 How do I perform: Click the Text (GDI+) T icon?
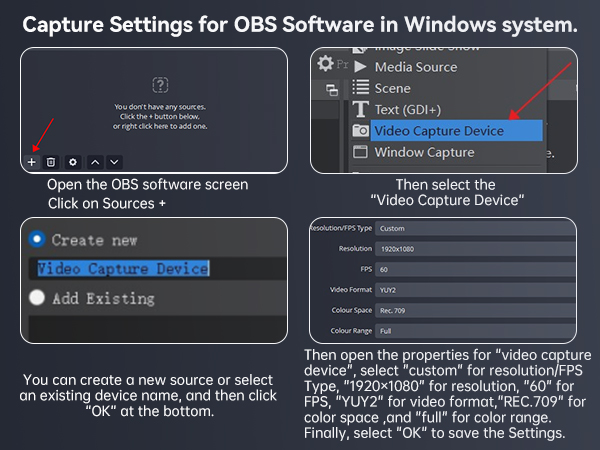click(x=360, y=109)
